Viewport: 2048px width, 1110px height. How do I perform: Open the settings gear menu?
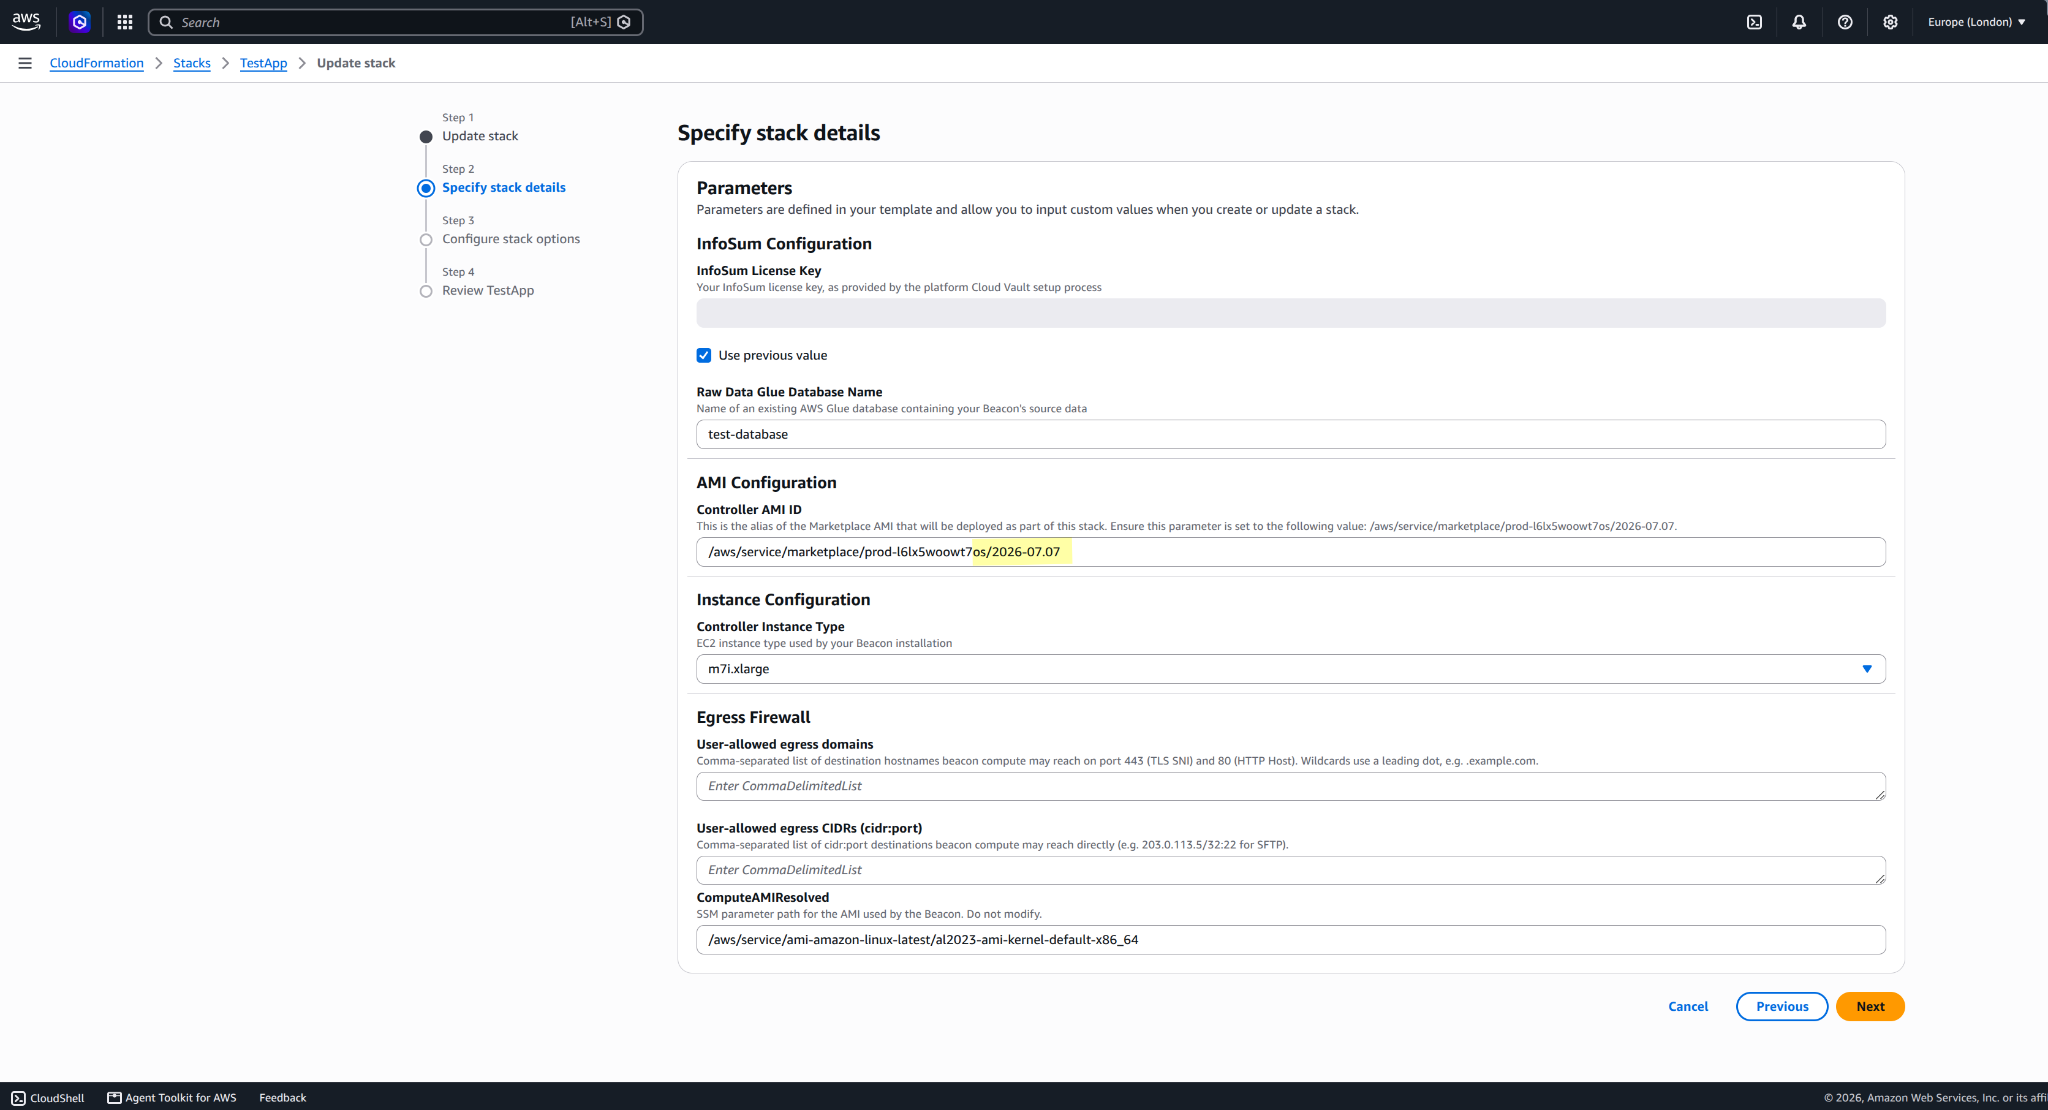click(x=1890, y=22)
